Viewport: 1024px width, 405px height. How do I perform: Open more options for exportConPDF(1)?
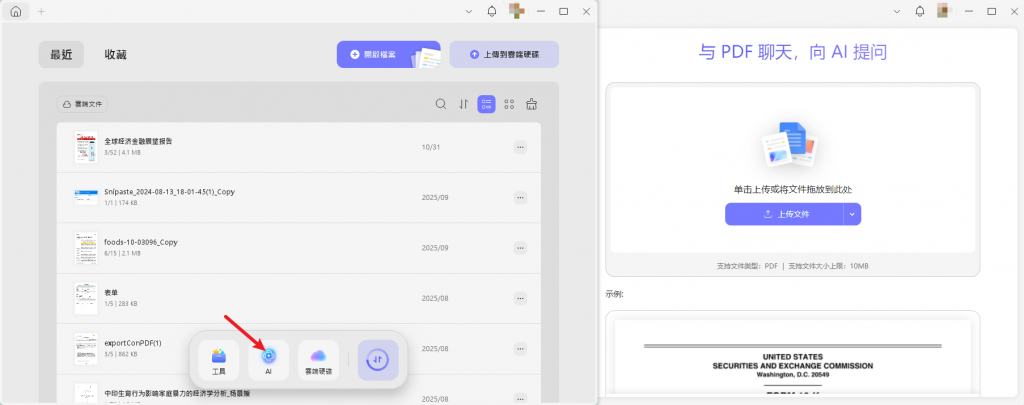tap(520, 348)
